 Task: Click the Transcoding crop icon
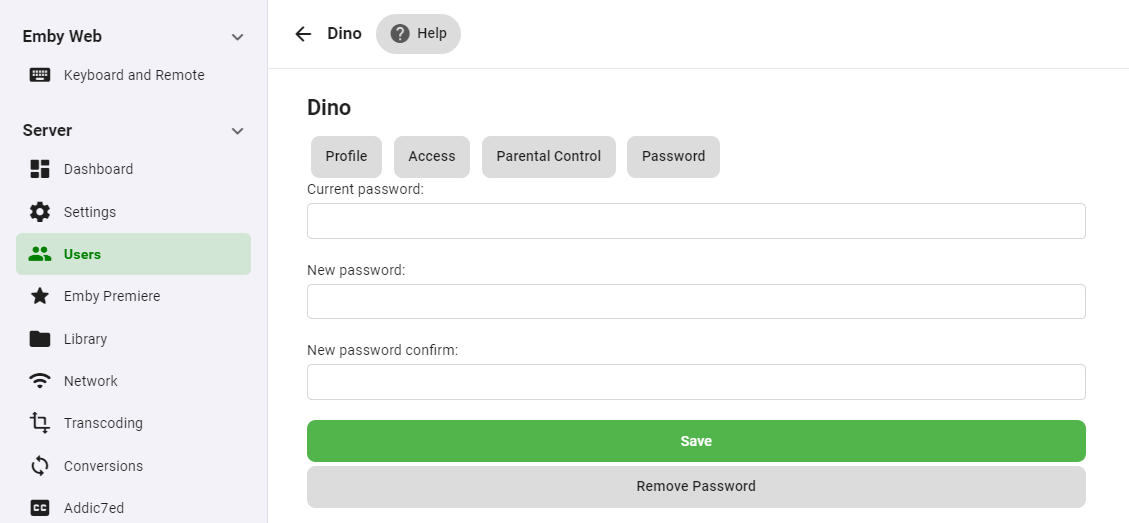[x=40, y=423]
